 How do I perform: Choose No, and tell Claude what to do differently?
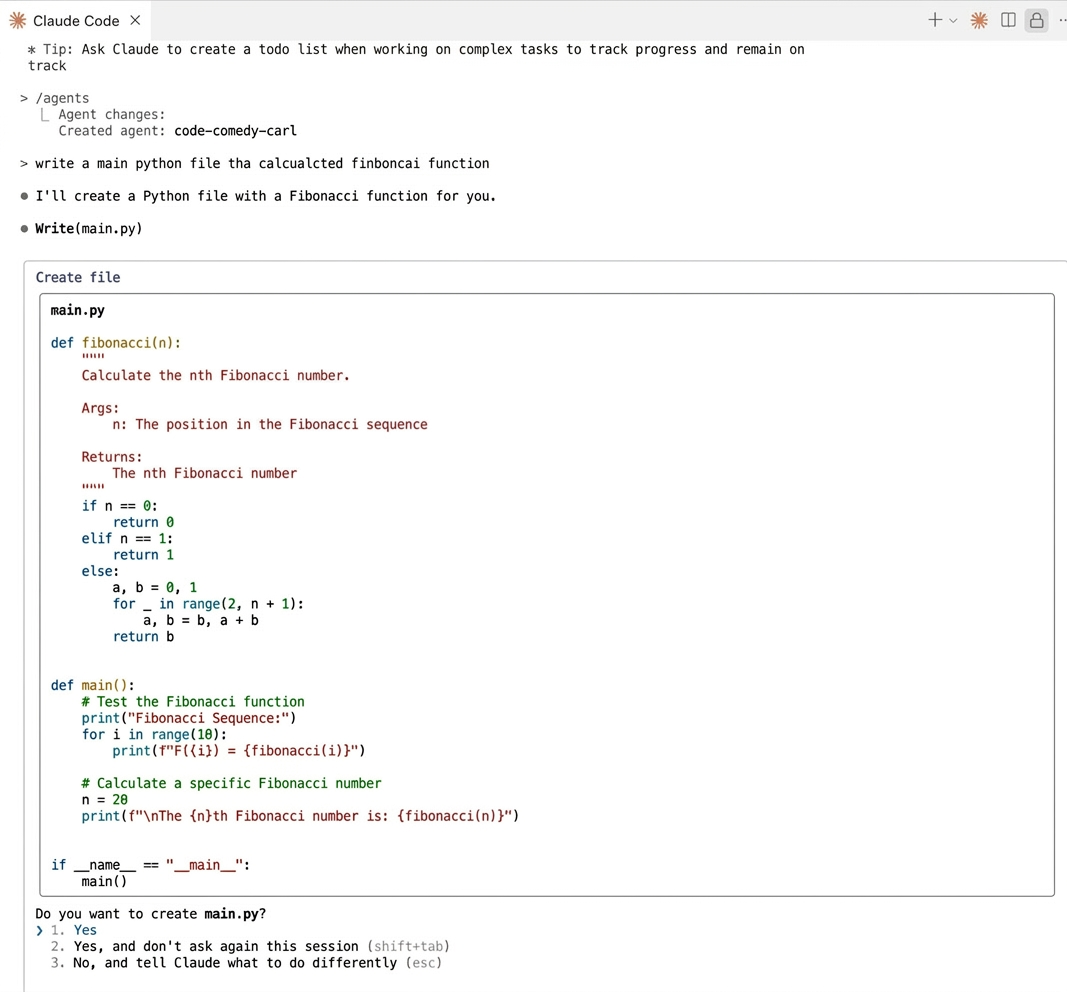pyautogui.click(x=246, y=963)
